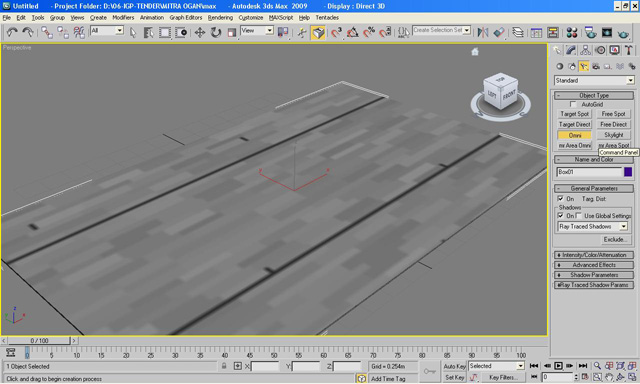640x384 pixels.
Task: Activate Select and Scale tool
Action: tap(231, 33)
